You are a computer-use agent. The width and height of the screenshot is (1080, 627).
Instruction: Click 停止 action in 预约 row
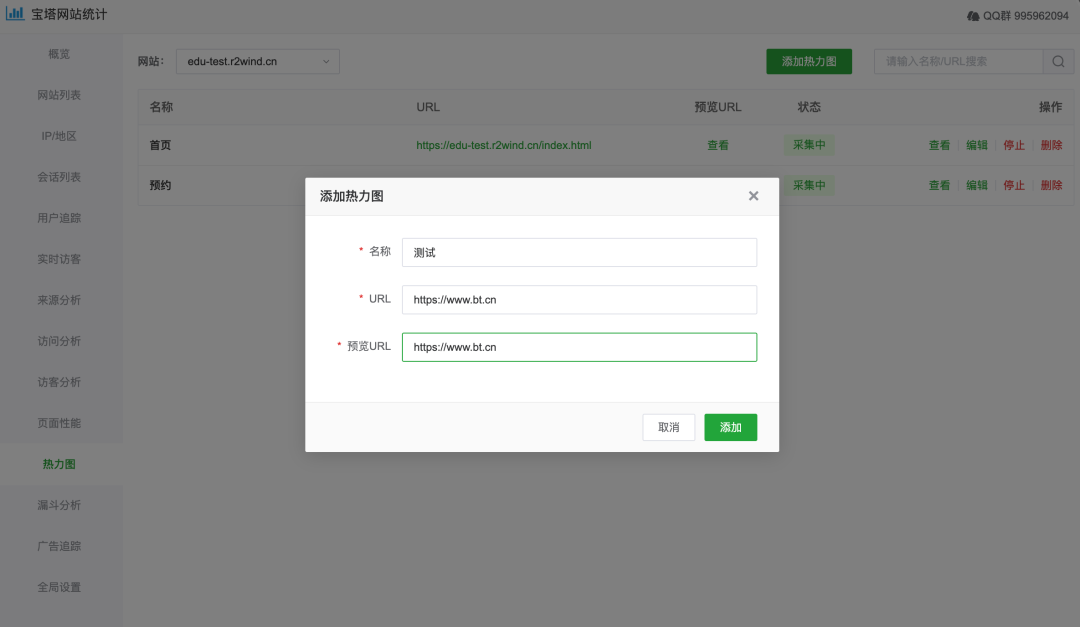point(1013,185)
